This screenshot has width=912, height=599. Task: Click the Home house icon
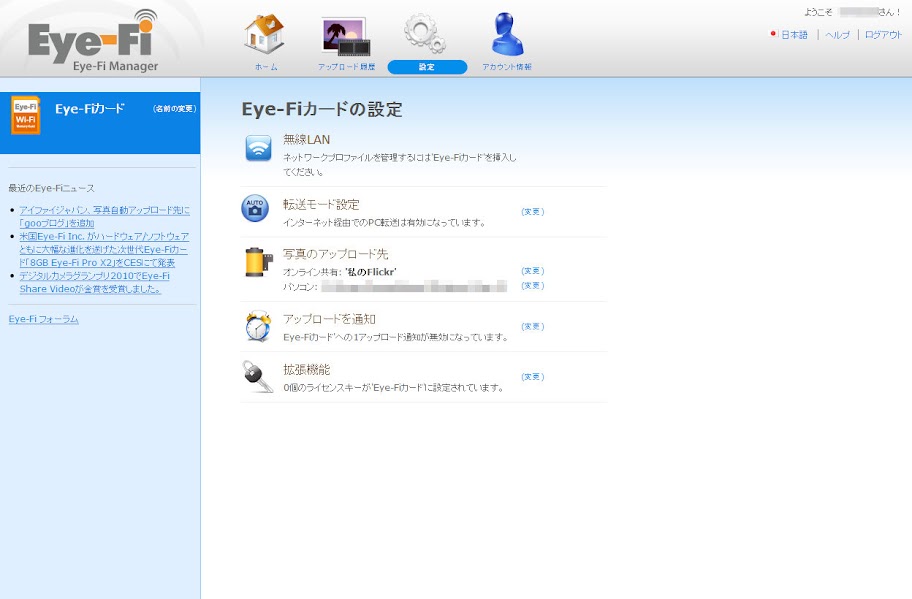[265, 34]
